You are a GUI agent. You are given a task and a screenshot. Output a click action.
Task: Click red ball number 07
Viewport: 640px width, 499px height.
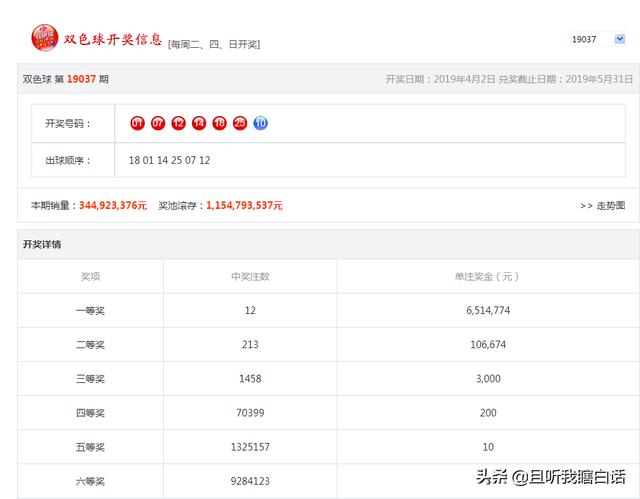click(x=158, y=123)
